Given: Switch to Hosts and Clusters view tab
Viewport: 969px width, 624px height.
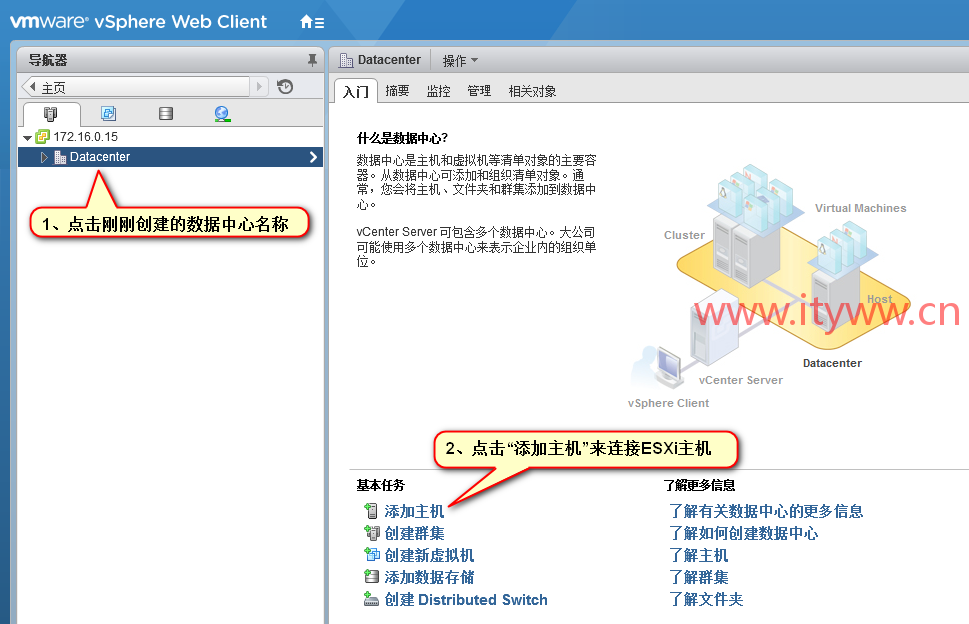Looking at the screenshot, I should 51,114.
